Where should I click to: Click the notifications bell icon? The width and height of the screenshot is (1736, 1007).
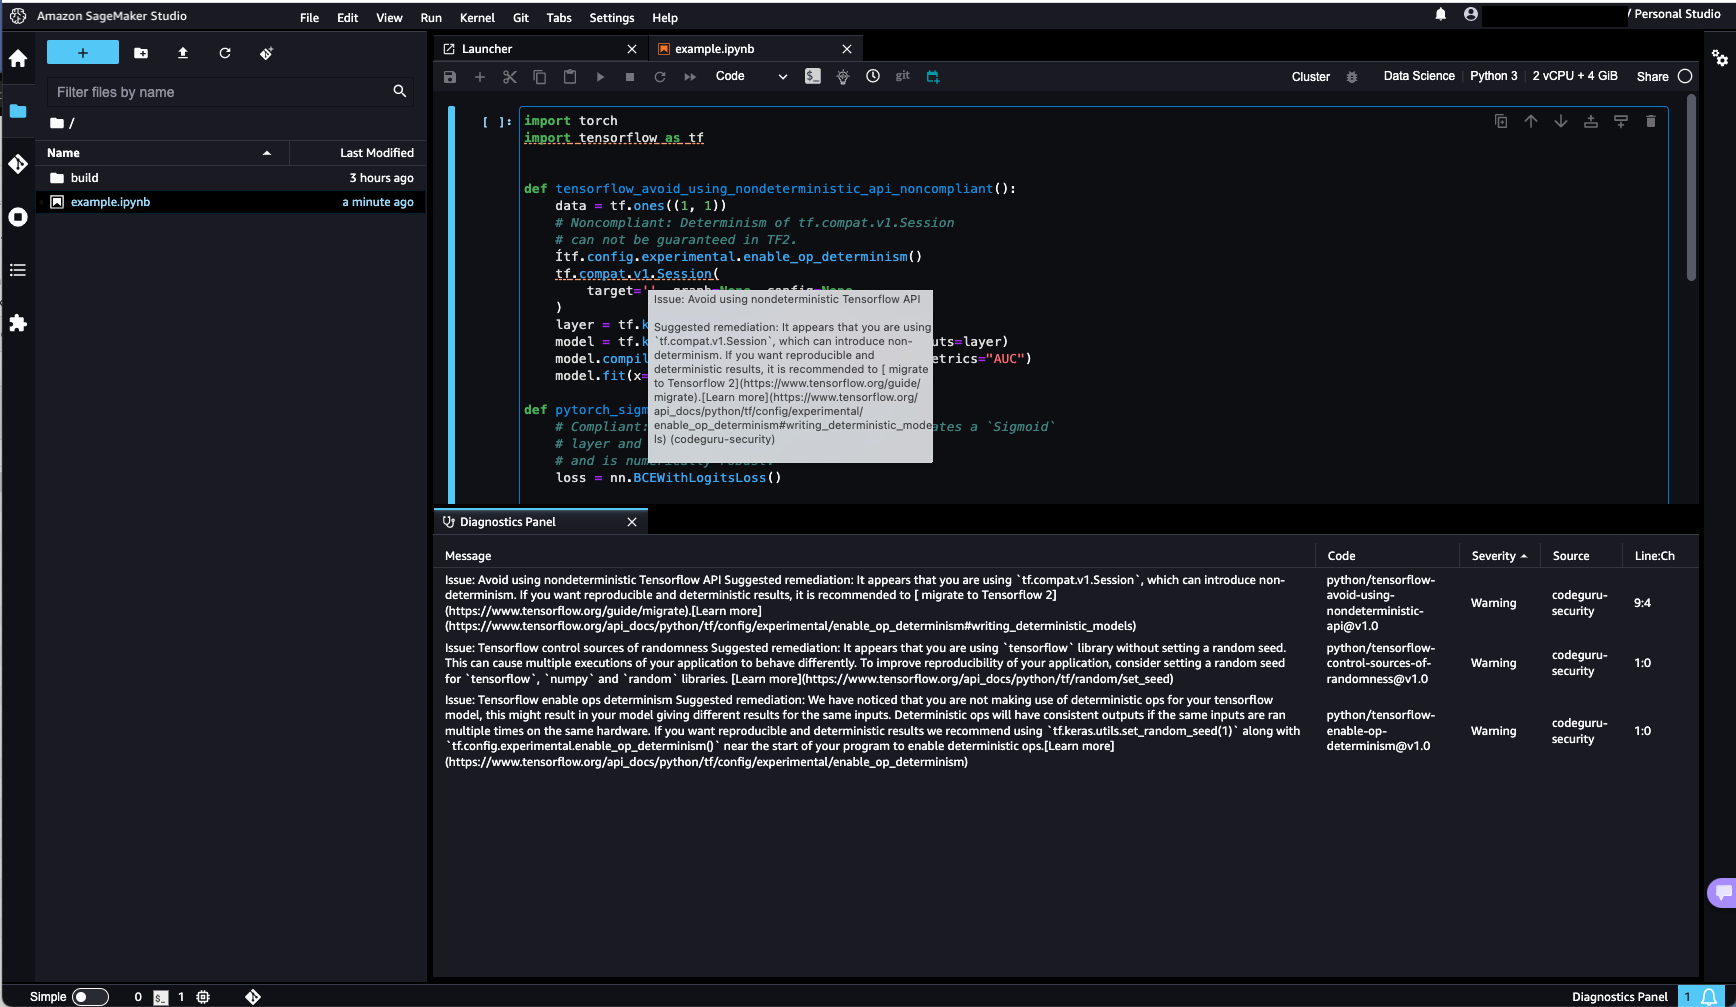(1440, 14)
